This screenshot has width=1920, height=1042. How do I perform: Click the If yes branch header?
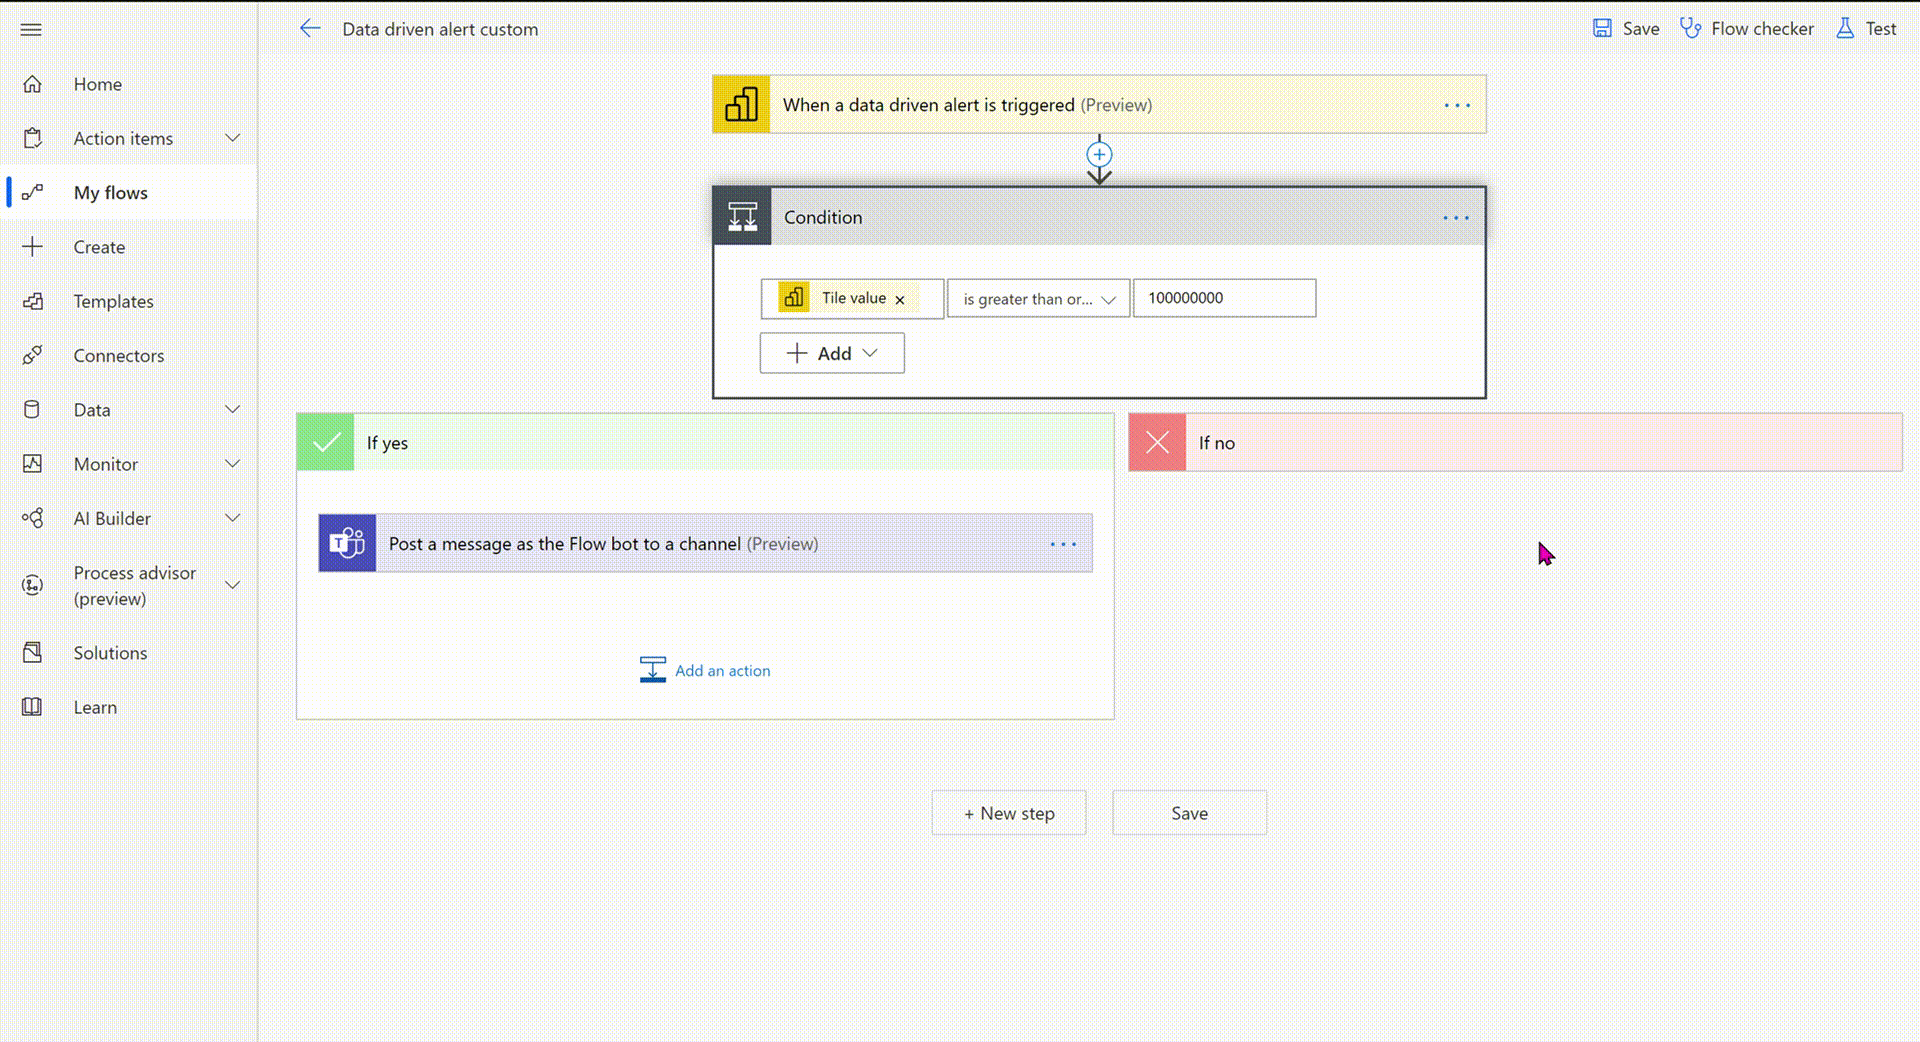[705, 442]
